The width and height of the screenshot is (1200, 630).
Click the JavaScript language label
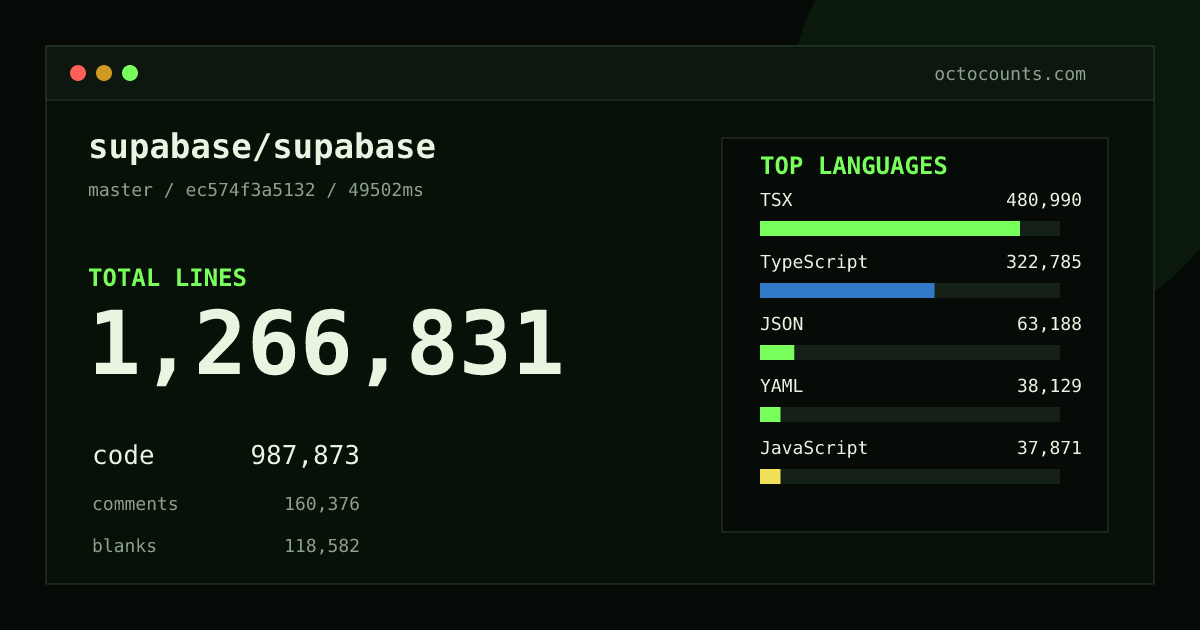[x=814, y=448]
